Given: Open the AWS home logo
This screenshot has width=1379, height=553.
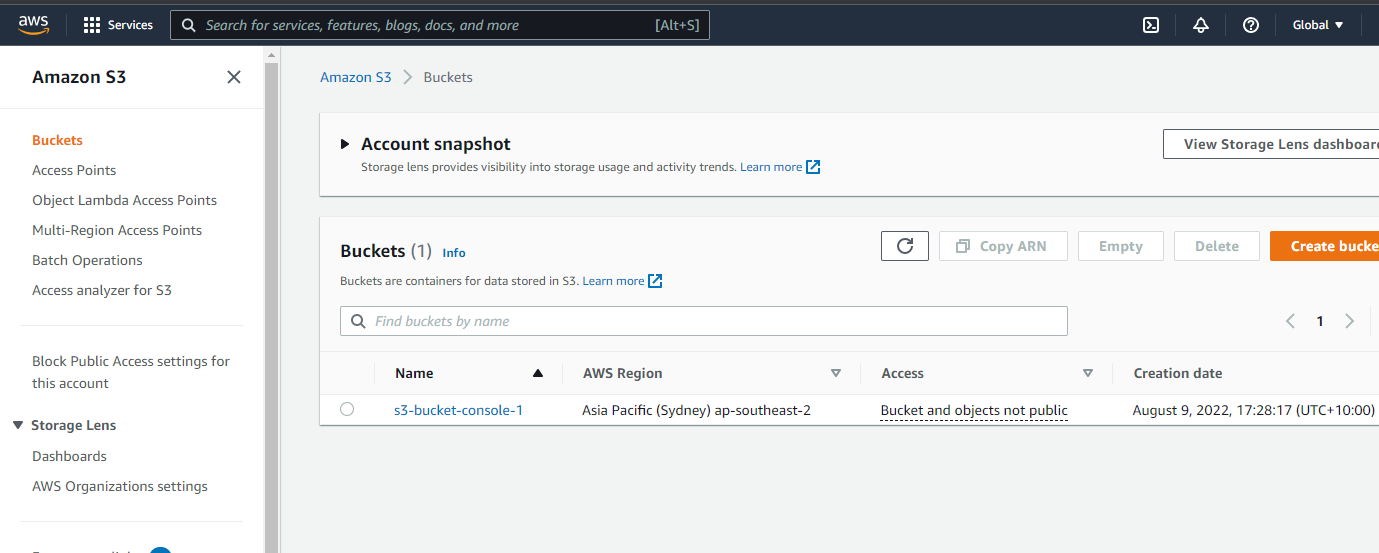Looking at the screenshot, I should (x=33, y=24).
